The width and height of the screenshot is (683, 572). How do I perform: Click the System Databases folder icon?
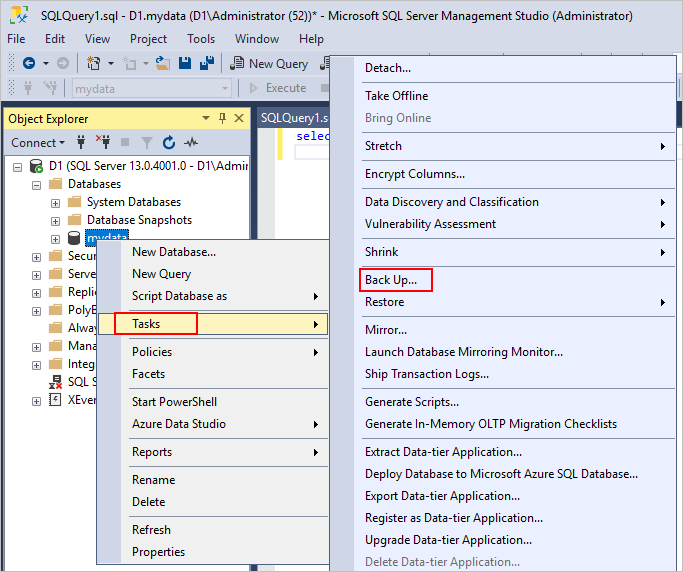(74, 202)
